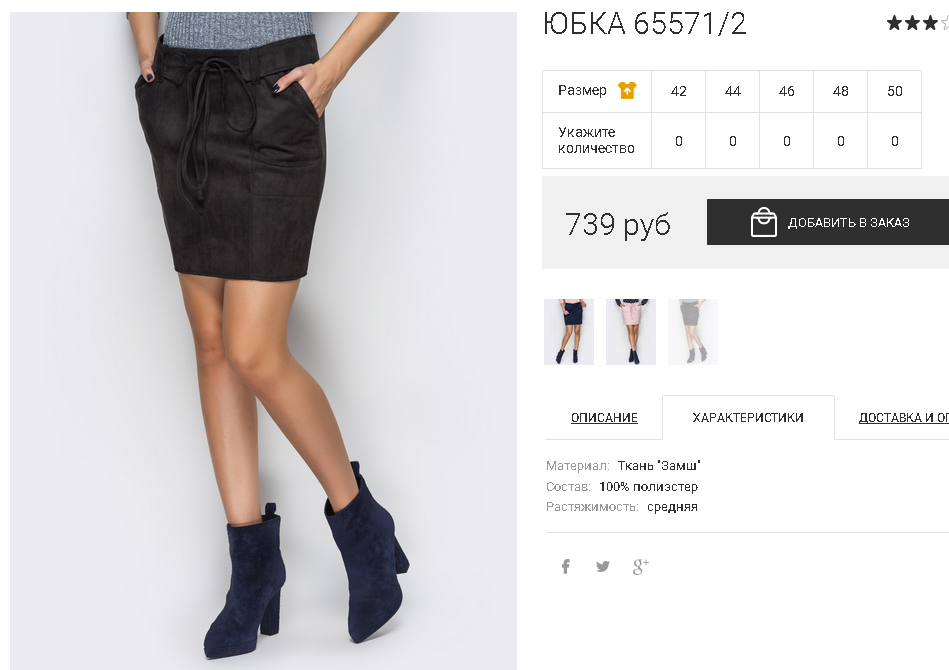The height and width of the screenshot is (670, 949).
Task: Select the grey skirt thumbnail
Action: tap(693, 332)
